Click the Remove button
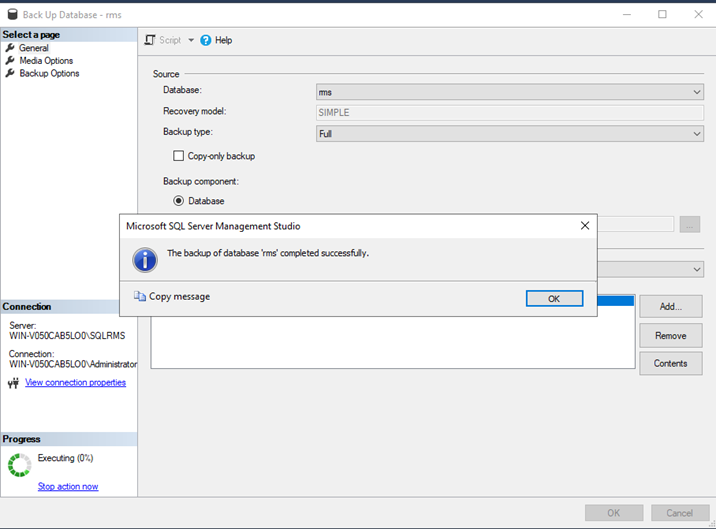This screenshot has width=716, height=529. (x=671, y=336)
